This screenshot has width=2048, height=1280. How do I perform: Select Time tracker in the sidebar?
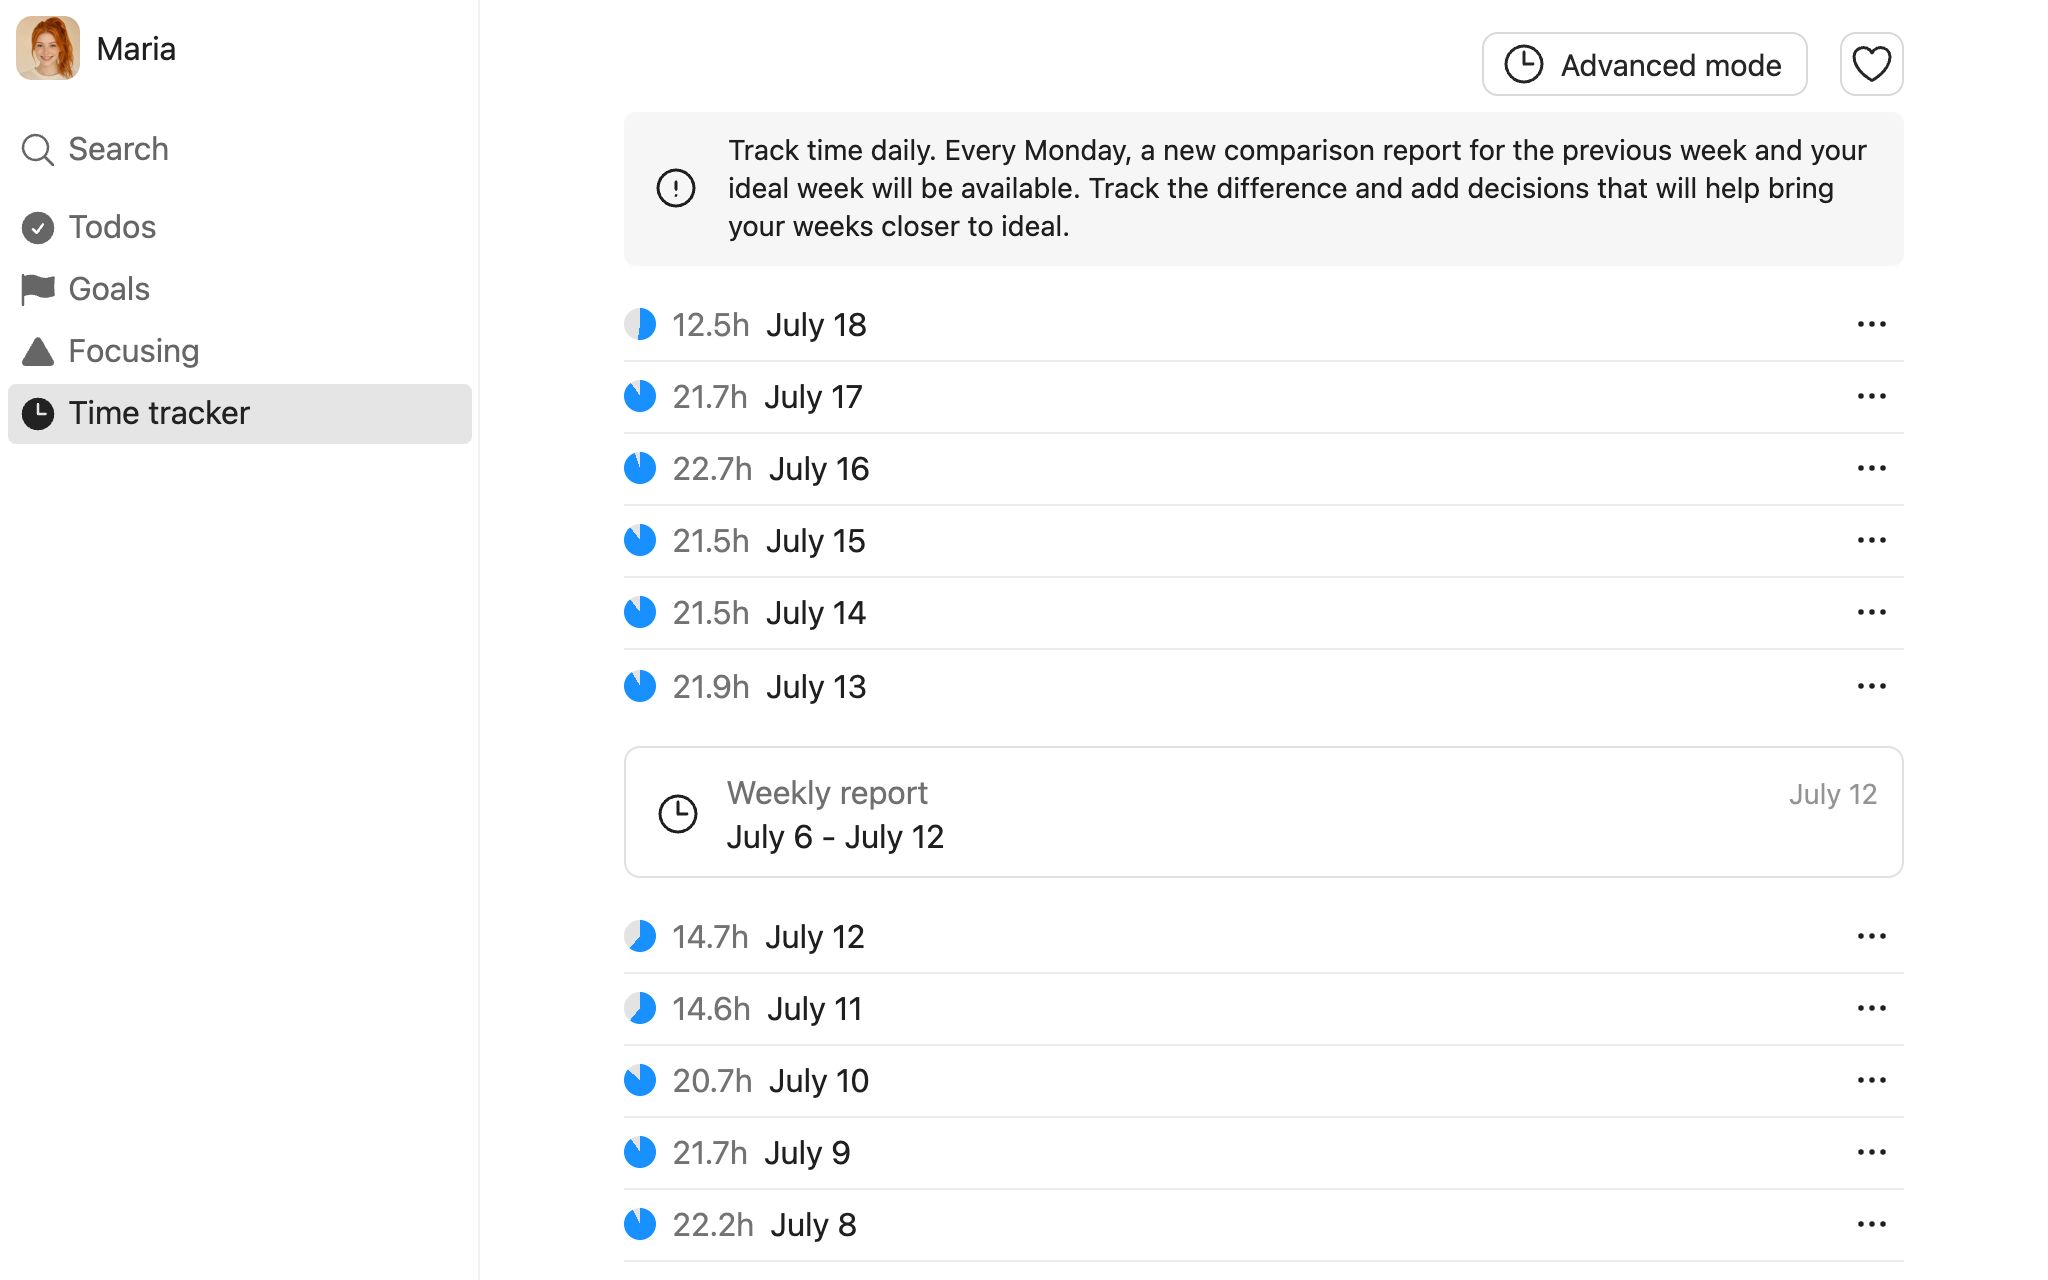point(240,414)
